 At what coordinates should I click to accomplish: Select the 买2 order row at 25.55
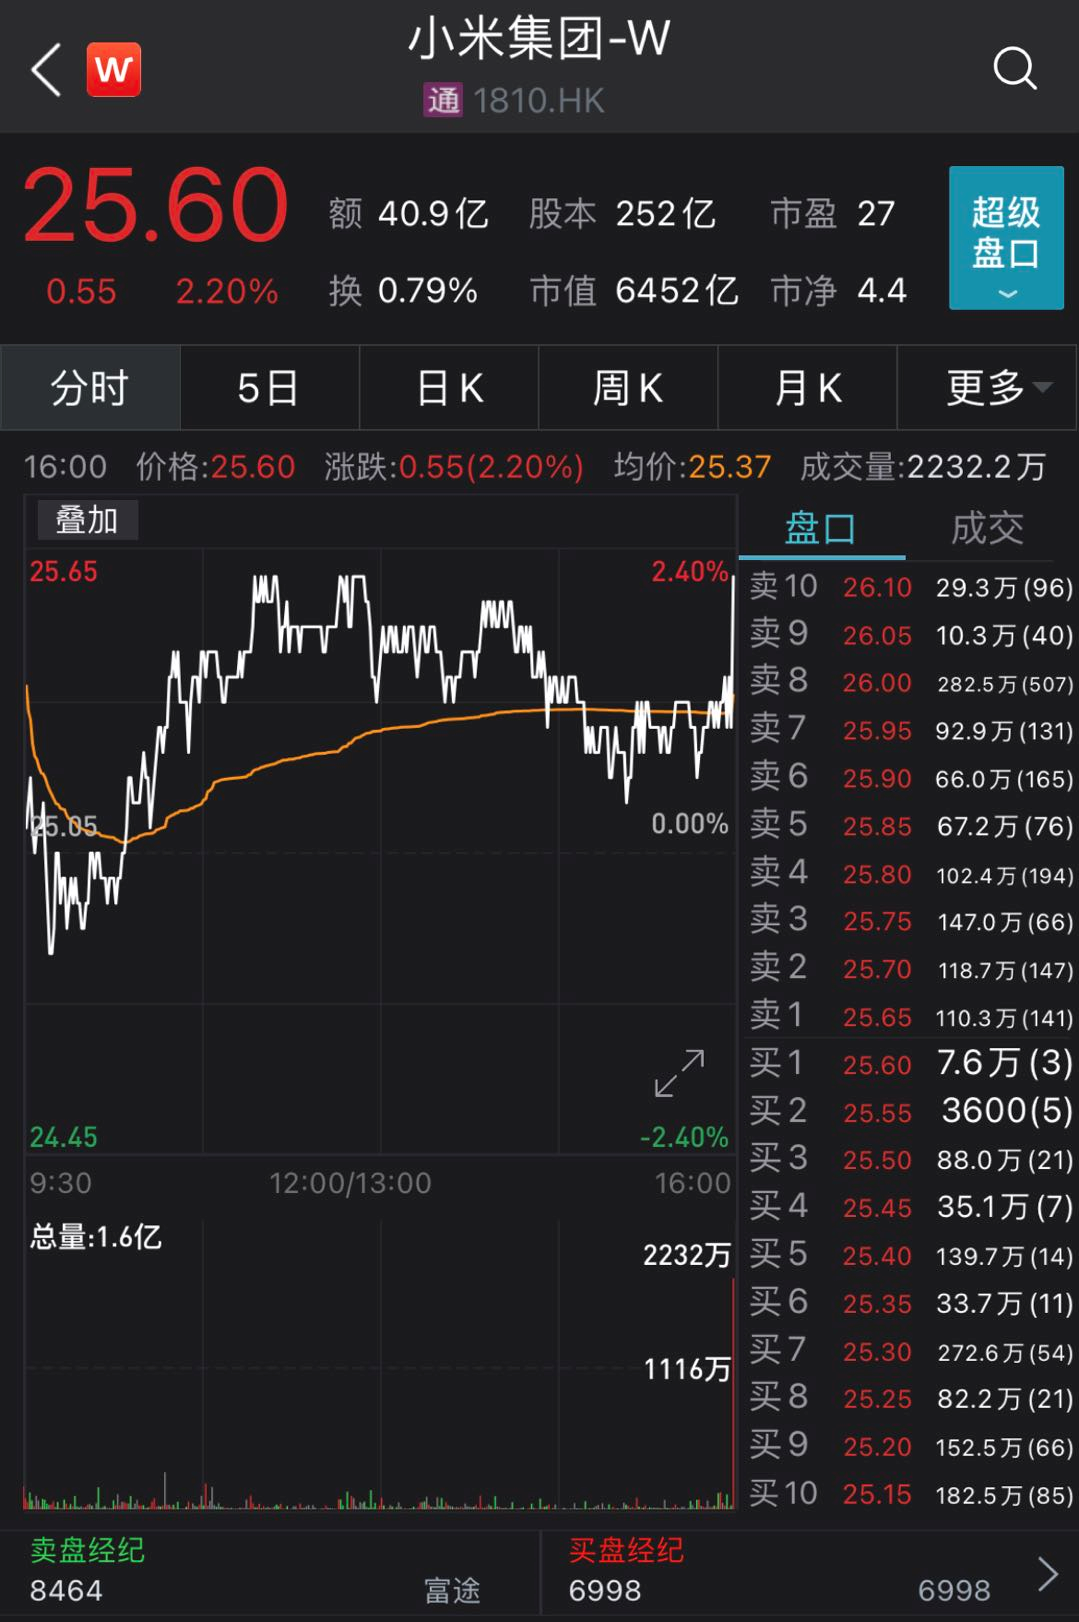910,1112
